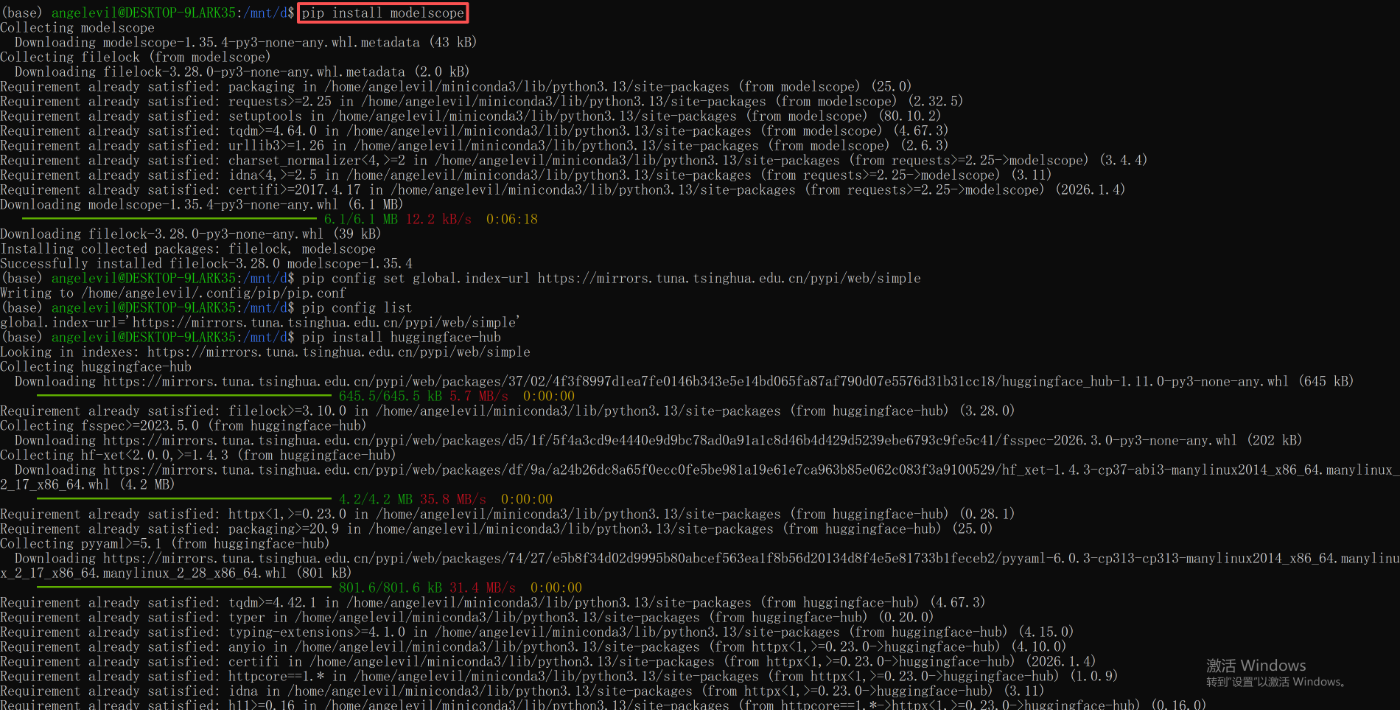
Task: Click version '(1.0.9)' on httpcore line
Action: click(x=1092, y=675)
